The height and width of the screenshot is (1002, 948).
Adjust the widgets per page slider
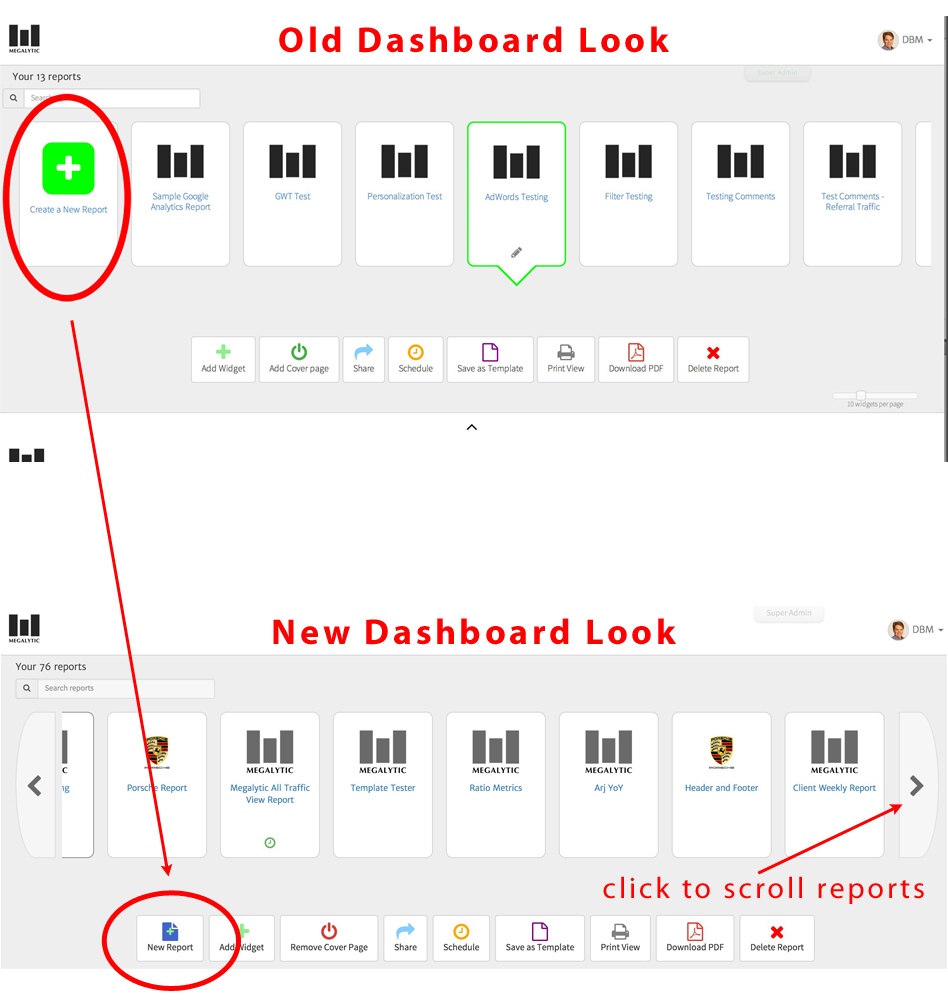click(861, 396)
